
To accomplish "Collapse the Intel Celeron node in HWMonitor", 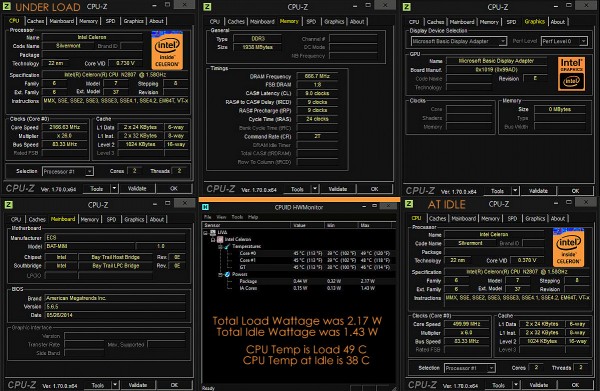I will [213, 239].
